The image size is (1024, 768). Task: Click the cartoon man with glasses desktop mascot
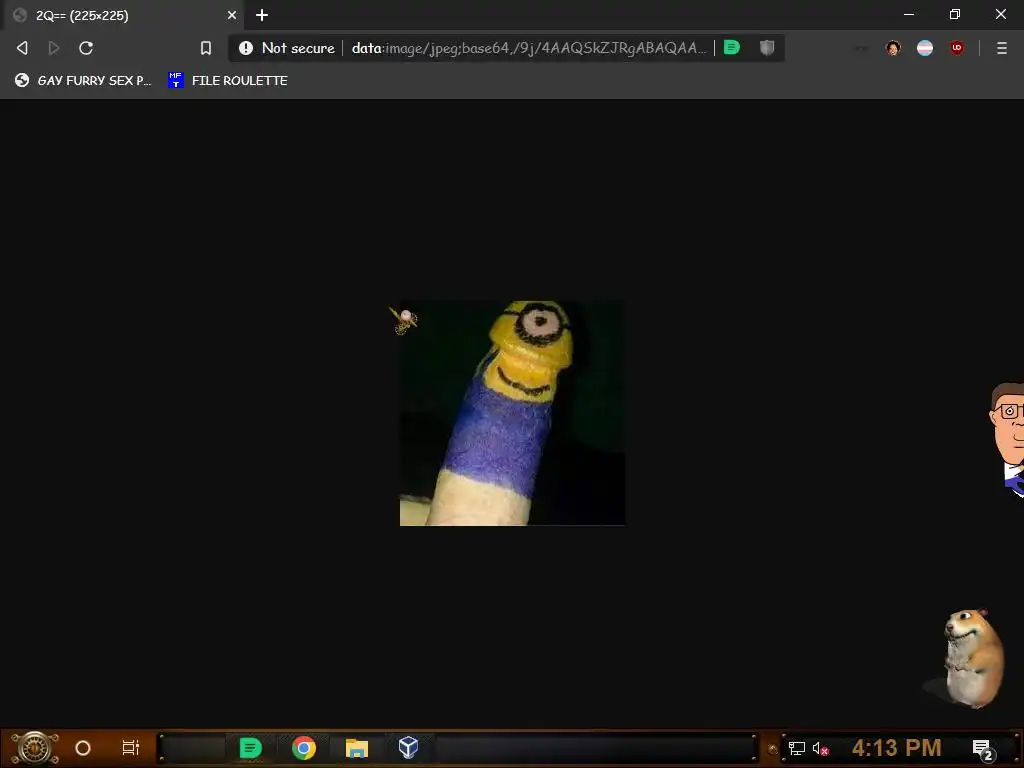click(1007, 439)
